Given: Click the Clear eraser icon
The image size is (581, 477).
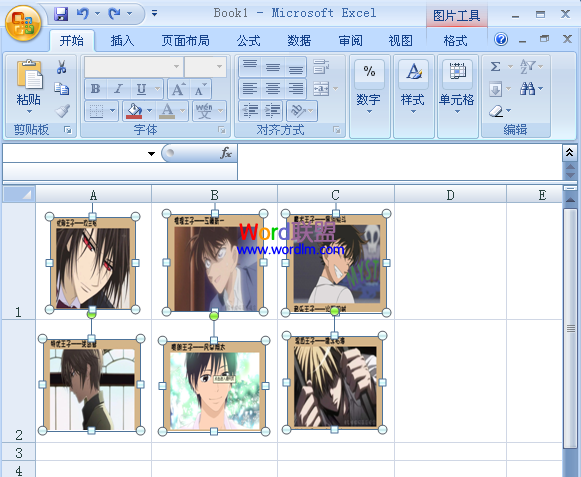Looking at the screenshot, I should point(496,111).
